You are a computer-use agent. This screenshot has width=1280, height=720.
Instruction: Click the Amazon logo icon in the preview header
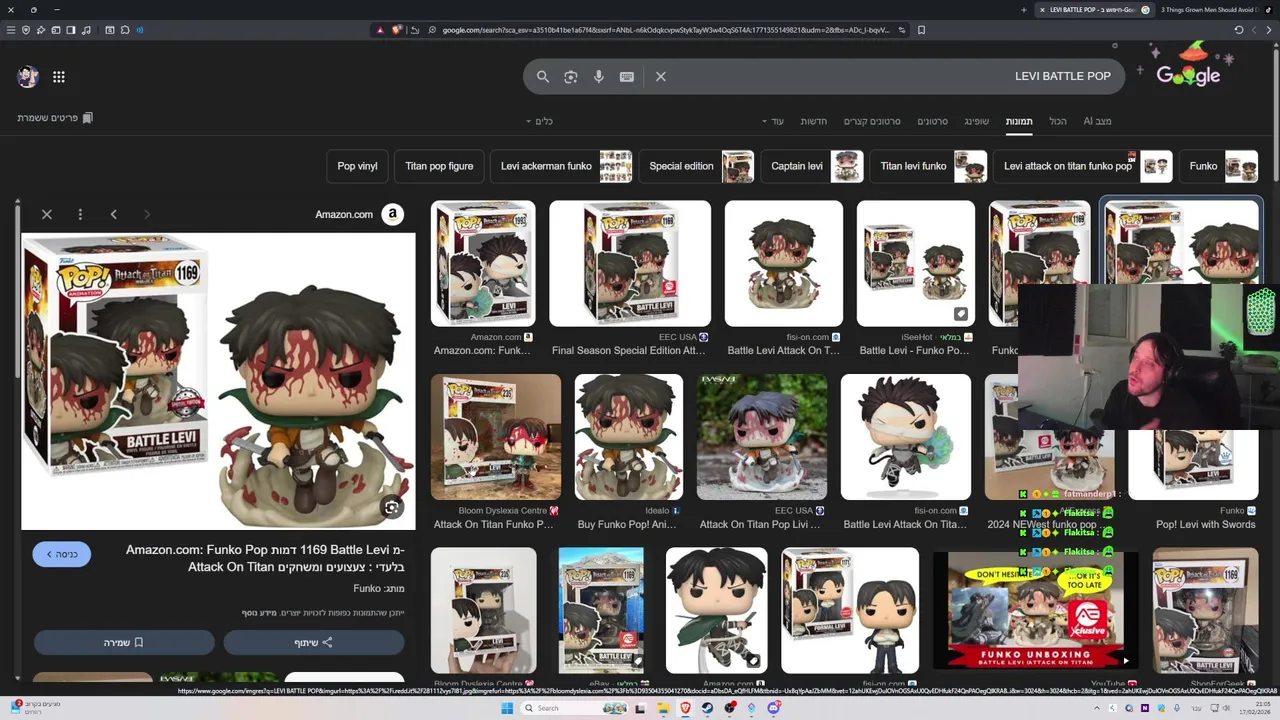pyautogui.click(x=393, y=214)
